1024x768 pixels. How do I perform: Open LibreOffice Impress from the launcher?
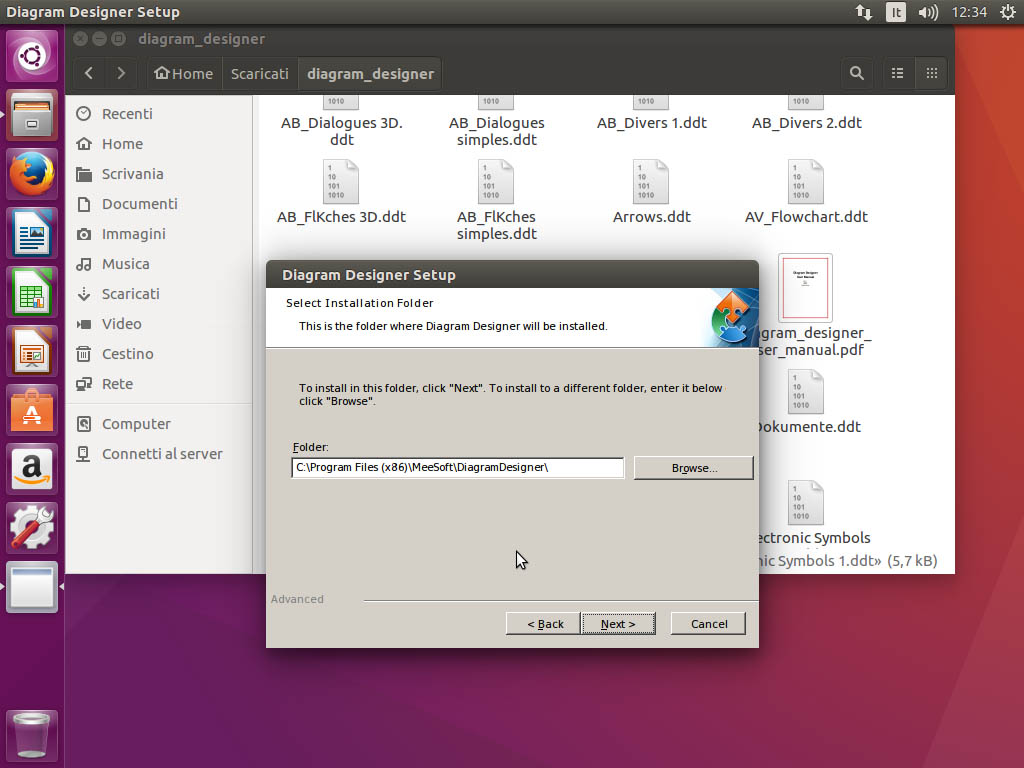click(x=32, y=352)
